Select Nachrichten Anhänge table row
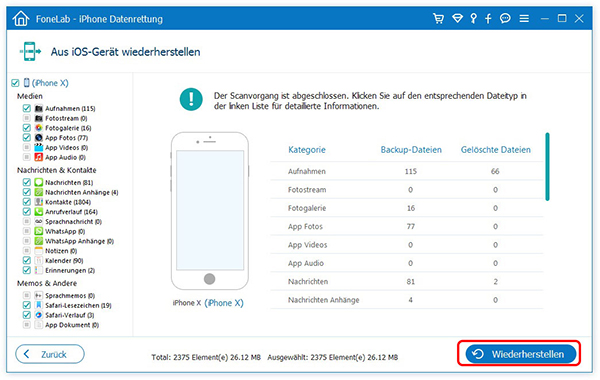This screenshot has height=380, width=600. tap(407, 300)
